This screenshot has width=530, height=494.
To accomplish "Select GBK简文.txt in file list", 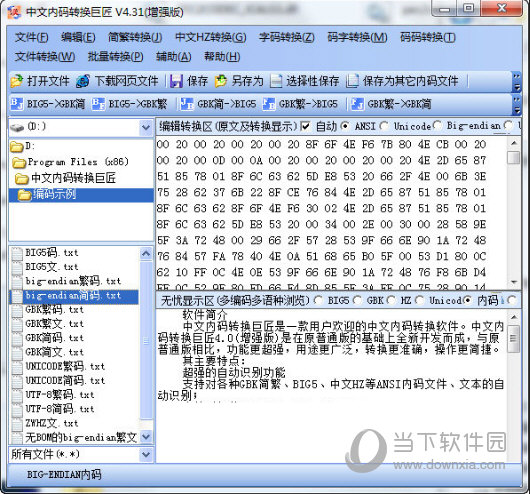I will [54, 353].
